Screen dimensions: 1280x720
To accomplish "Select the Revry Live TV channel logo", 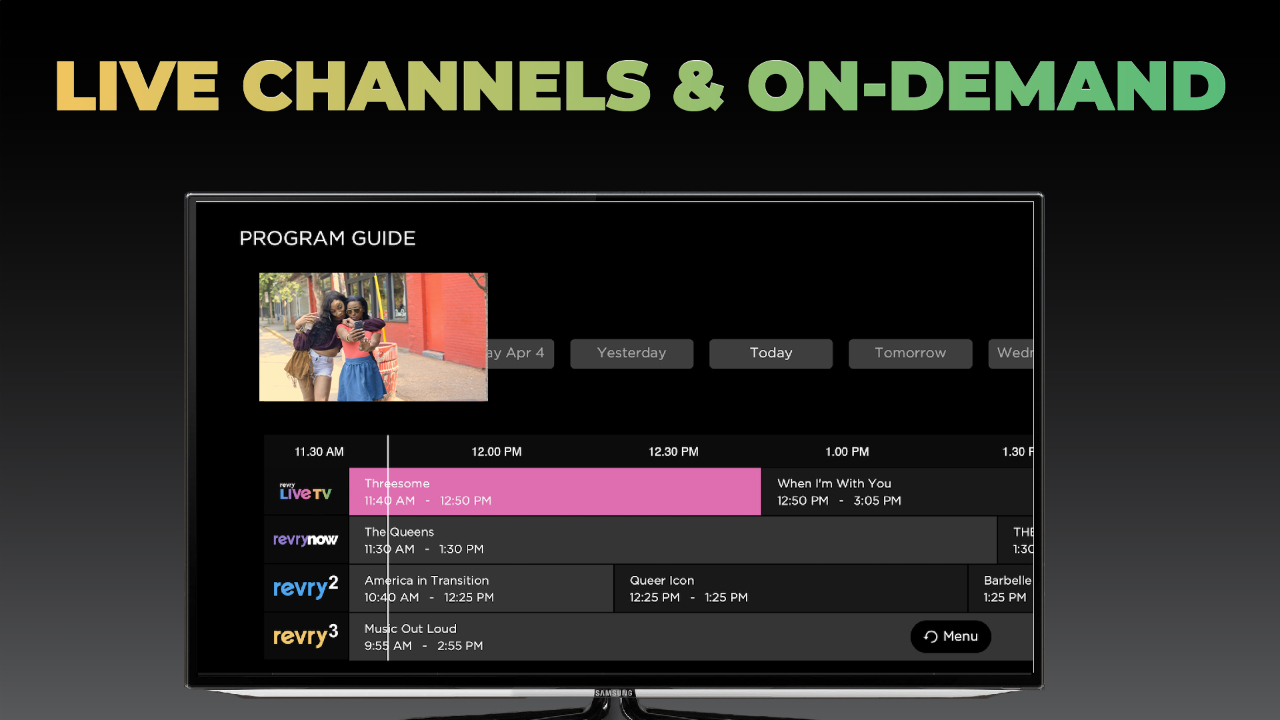I will (x=306, y=490).
